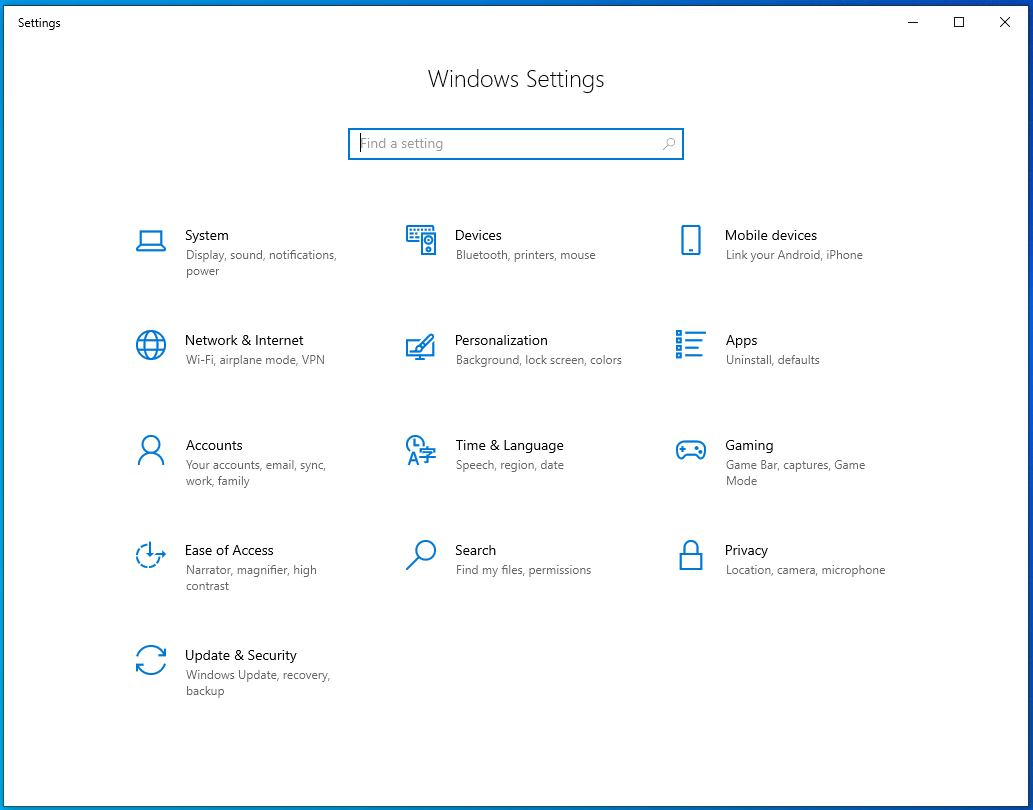
Task: Click the magnifier icon inside the search box
Action: point(669,144)
